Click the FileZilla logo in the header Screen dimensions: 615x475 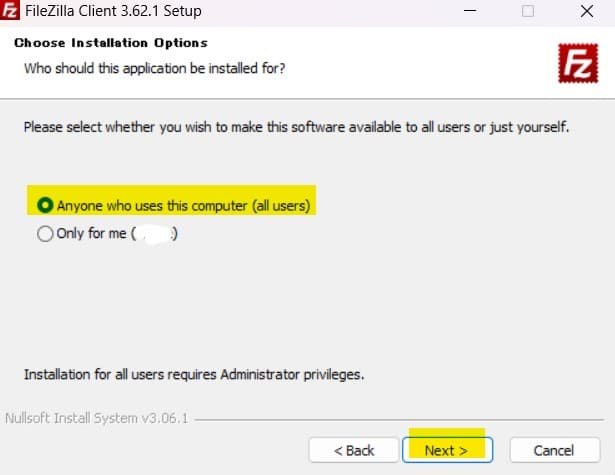pyautogui.click(x=578, y=63)
